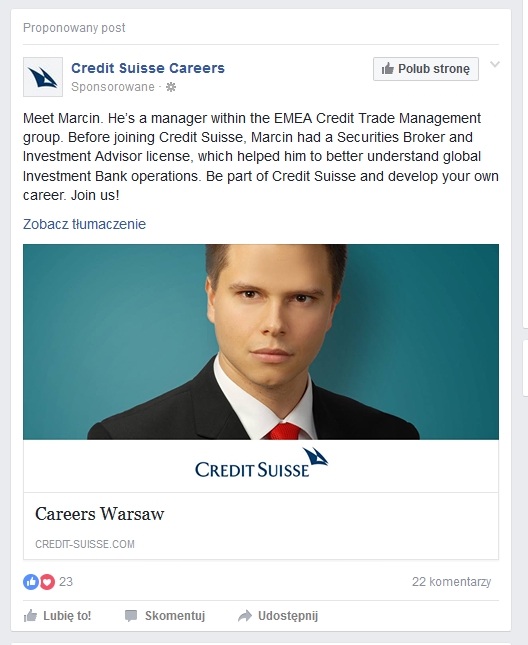Click the Credit Suisse banner logo

(x=262, y=463)
